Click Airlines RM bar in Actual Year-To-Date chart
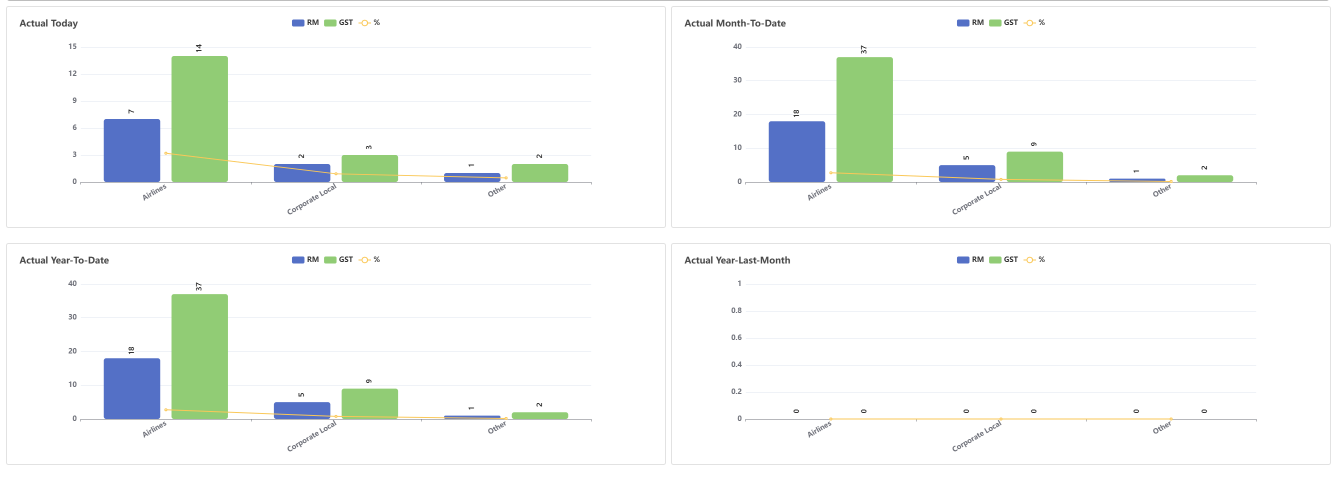This screenshot has width=1340, height=477. tap(132, 388)
